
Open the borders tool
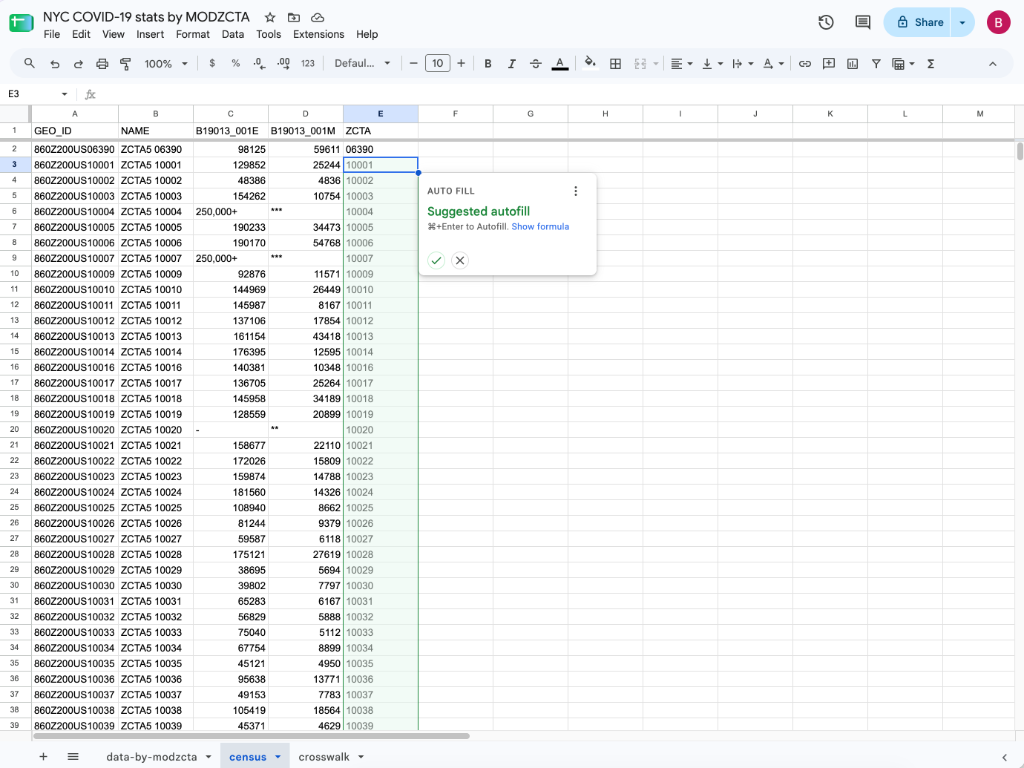(615, 63)
